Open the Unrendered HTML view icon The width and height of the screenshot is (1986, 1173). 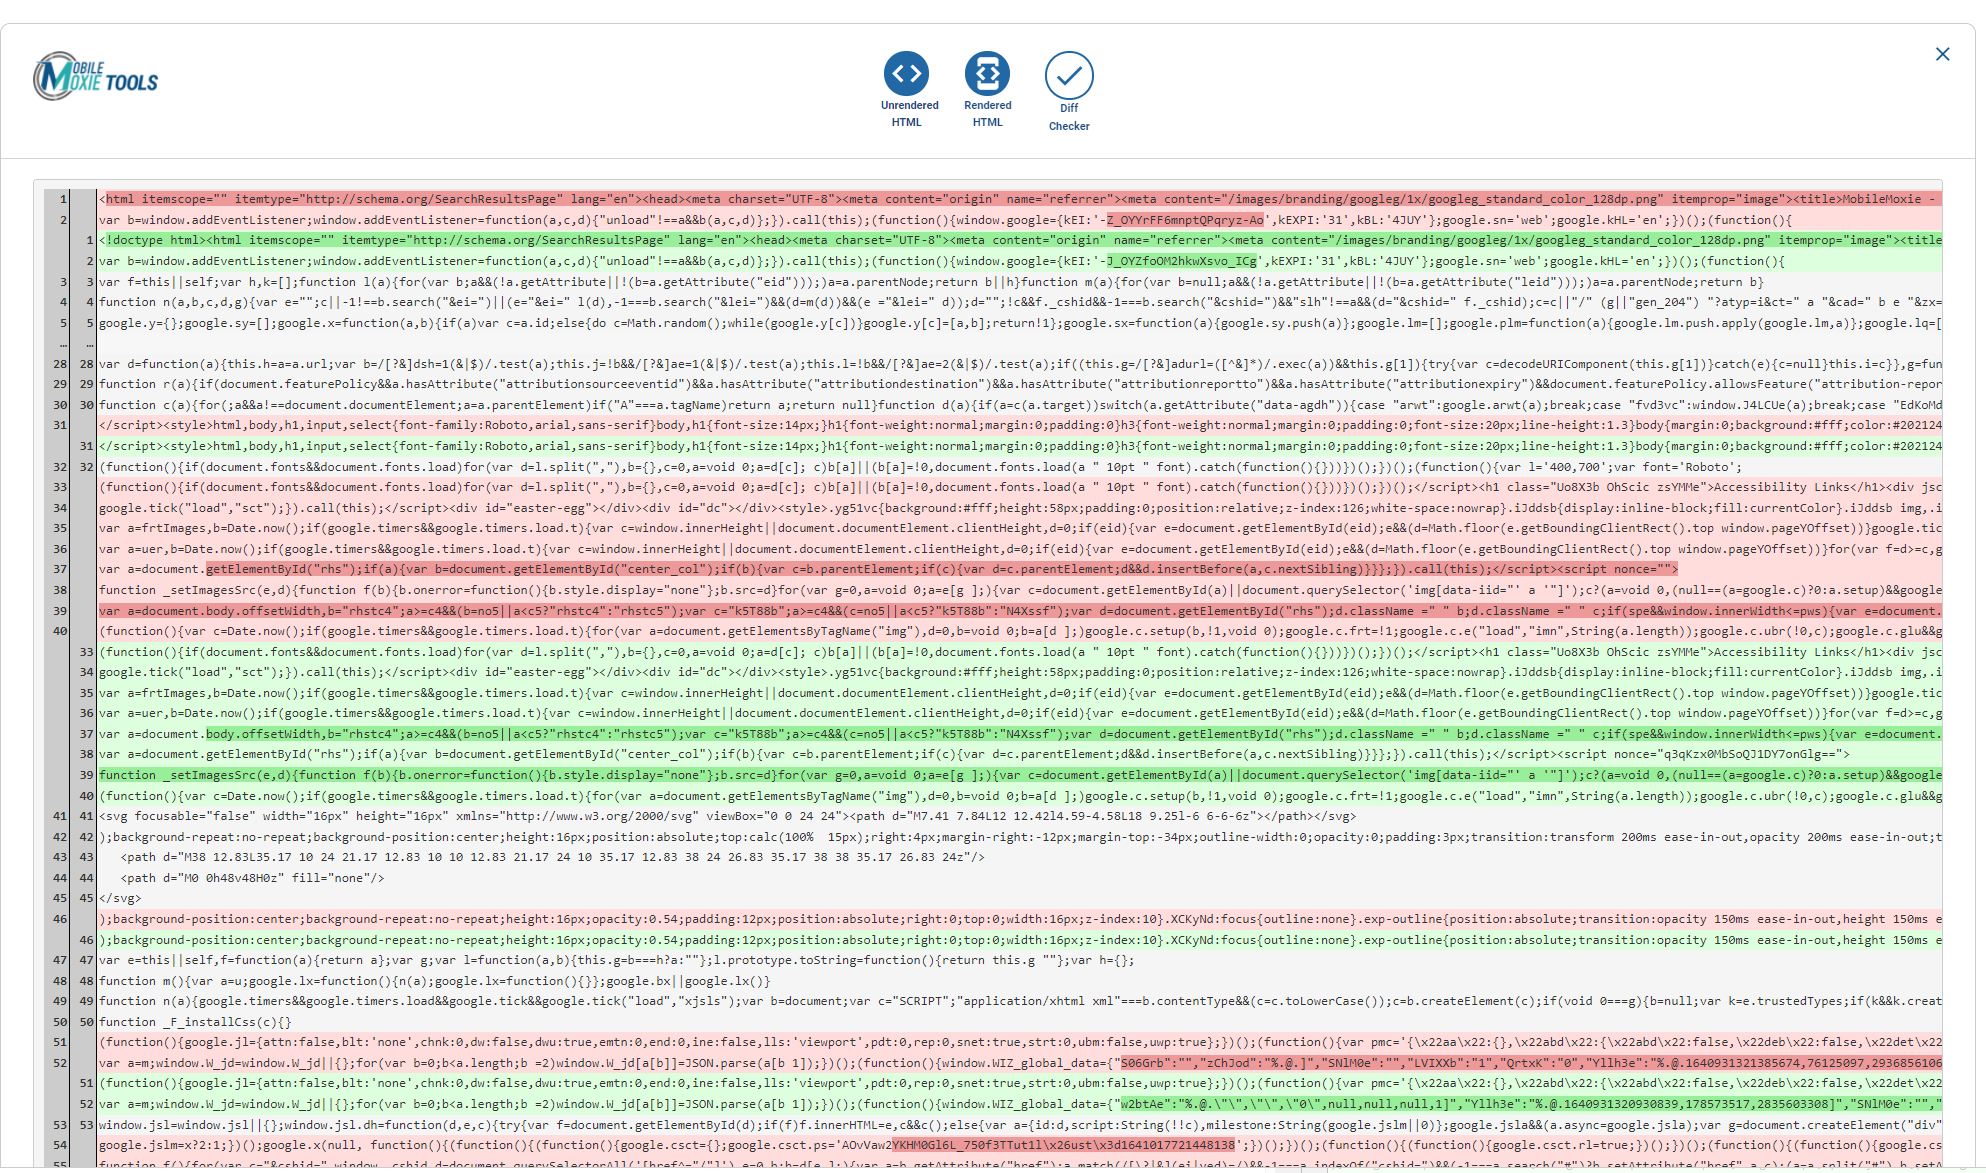[x=906, y=73]
